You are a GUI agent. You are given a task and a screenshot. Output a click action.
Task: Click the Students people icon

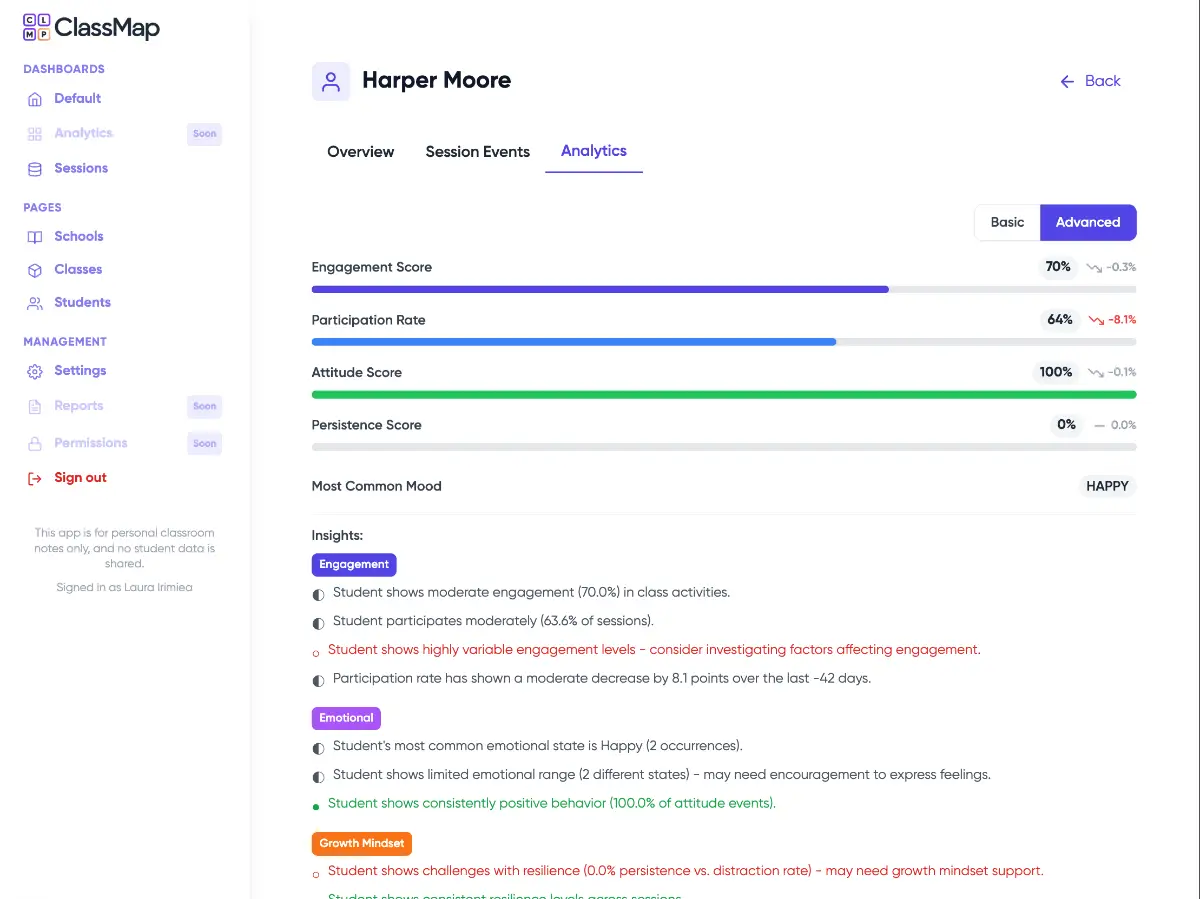tap(35, 303)
